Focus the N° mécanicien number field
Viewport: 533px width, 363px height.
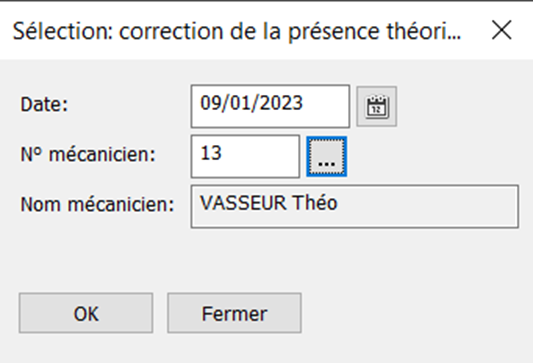(x=245, y=156)
